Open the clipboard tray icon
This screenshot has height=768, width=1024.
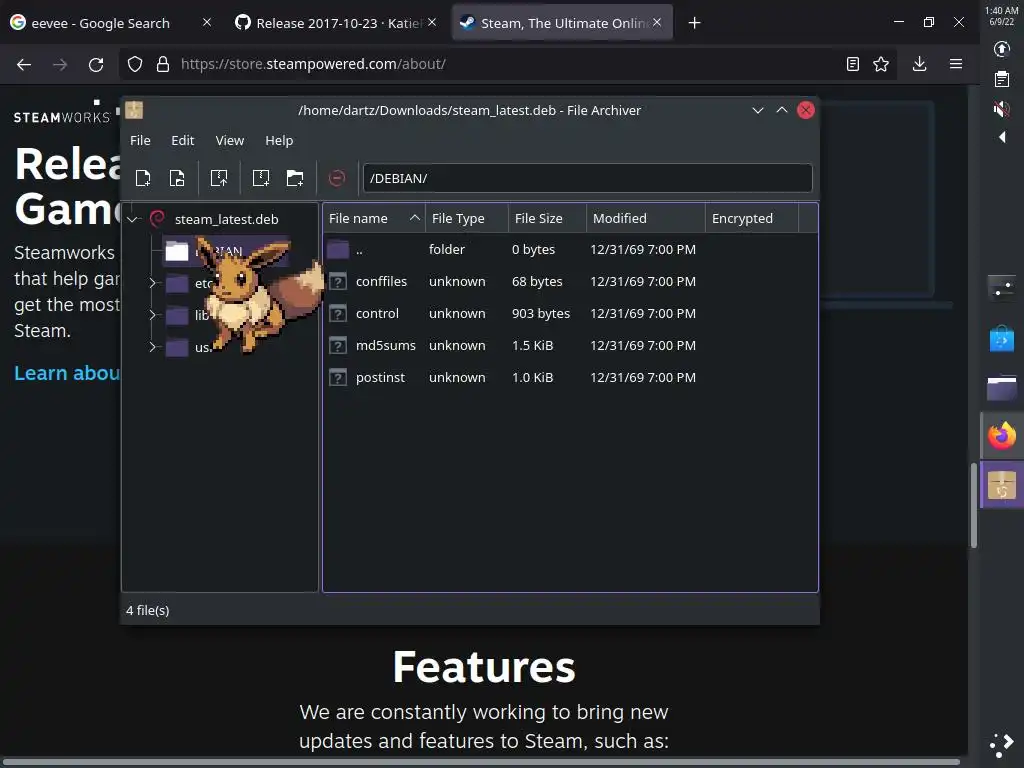point(1002,80)
